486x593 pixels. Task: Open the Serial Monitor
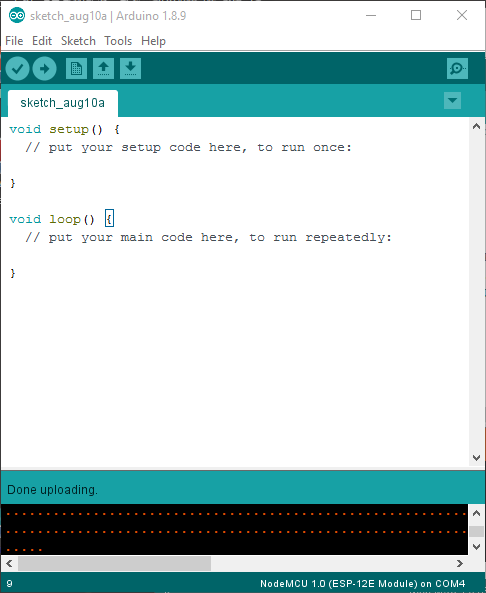pos(457,68)
